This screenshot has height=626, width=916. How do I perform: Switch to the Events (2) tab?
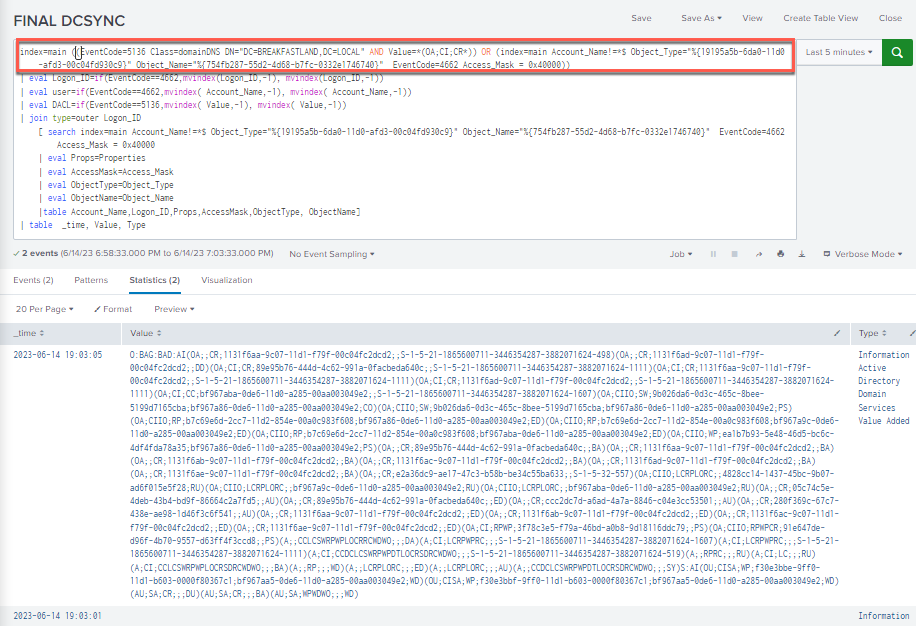[33, 281]
